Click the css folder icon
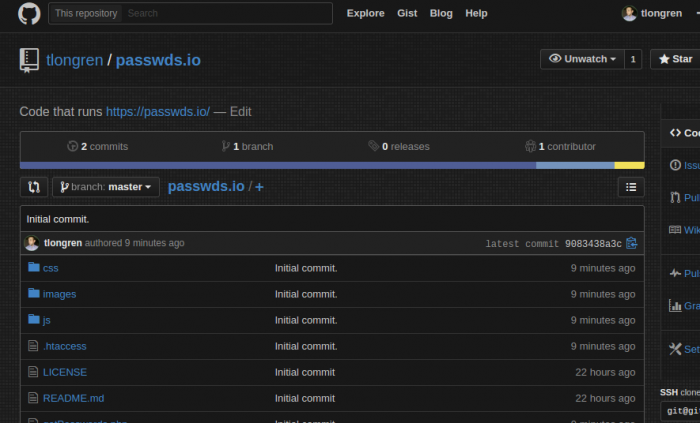The image size is (700, 423). pos(33,267)
